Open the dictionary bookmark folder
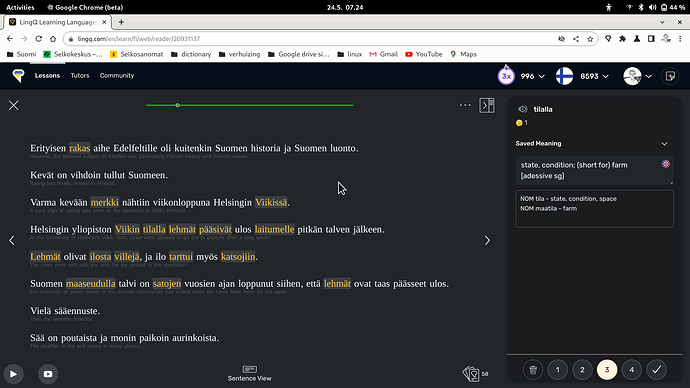The image size is (690, 388). 191,54
